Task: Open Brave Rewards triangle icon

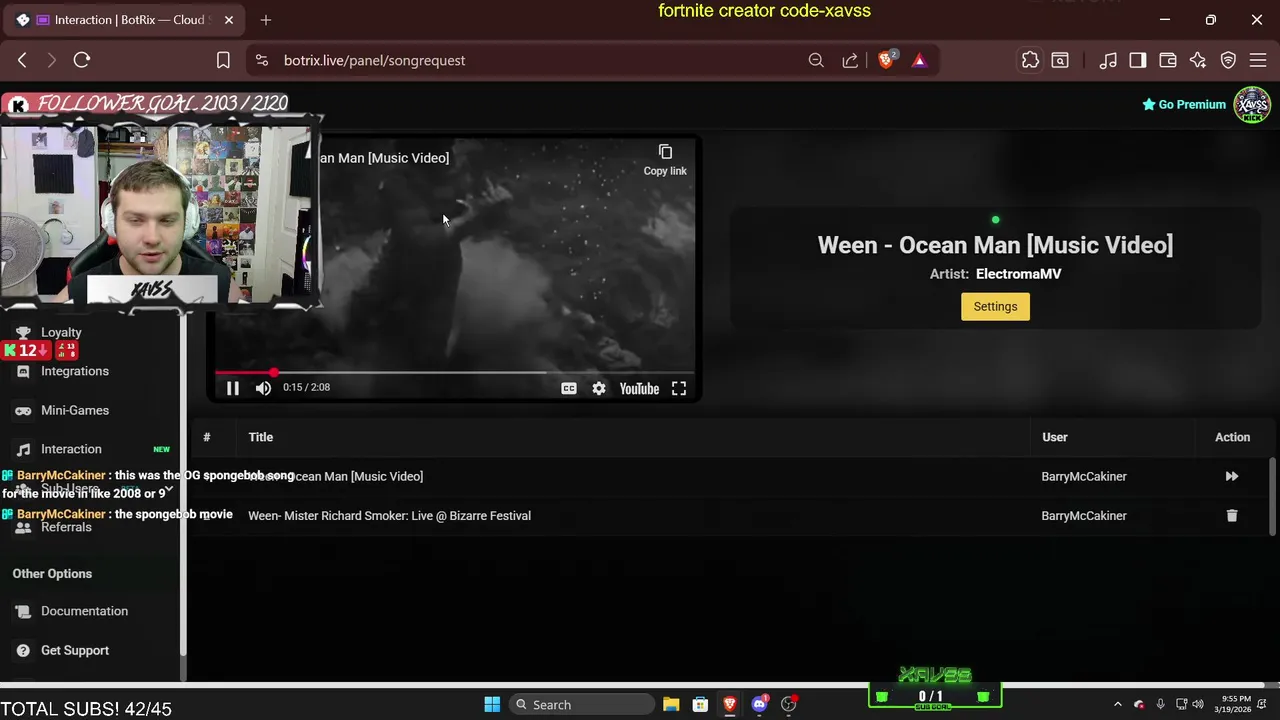Action: tap(919, 60)
